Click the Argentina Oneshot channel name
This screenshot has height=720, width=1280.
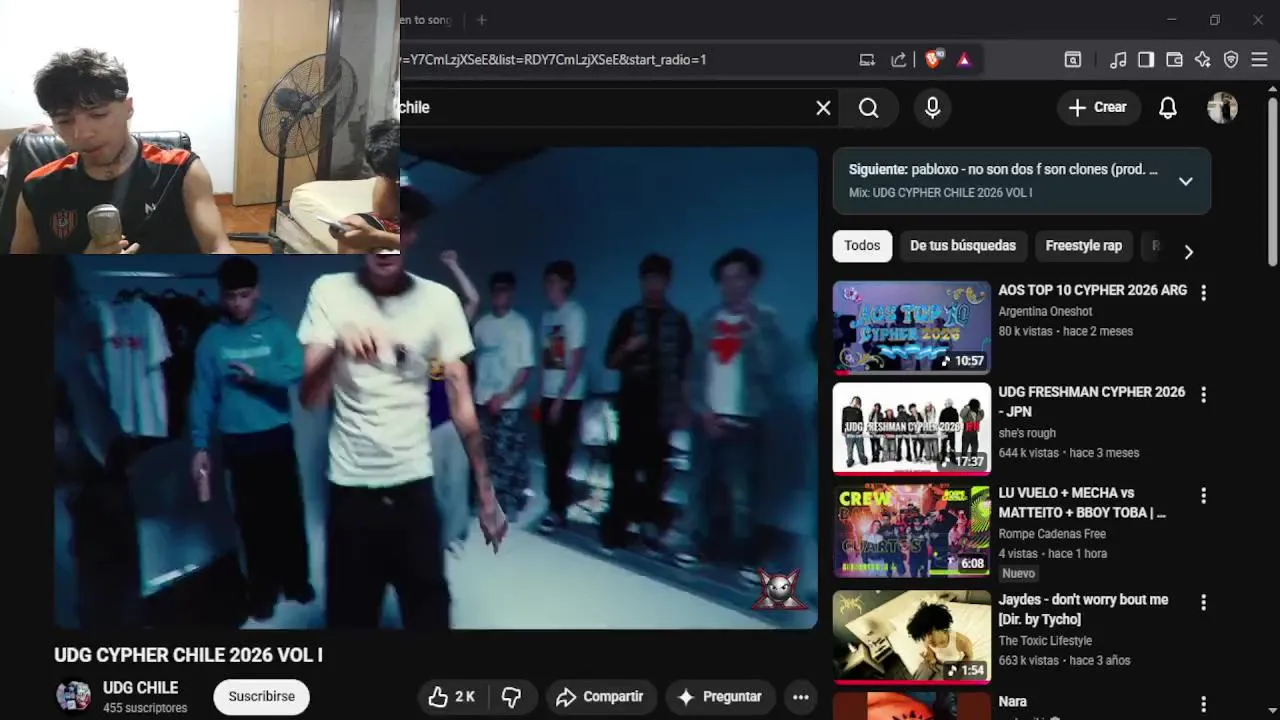pos(1045,311)
